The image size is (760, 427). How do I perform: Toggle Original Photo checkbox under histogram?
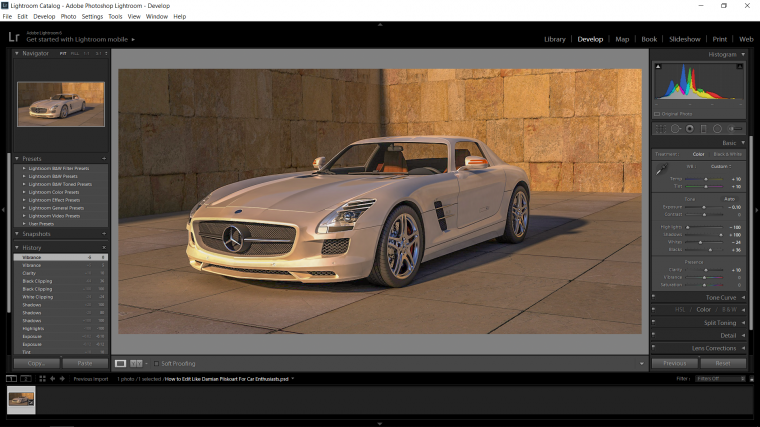coord(657,114)
